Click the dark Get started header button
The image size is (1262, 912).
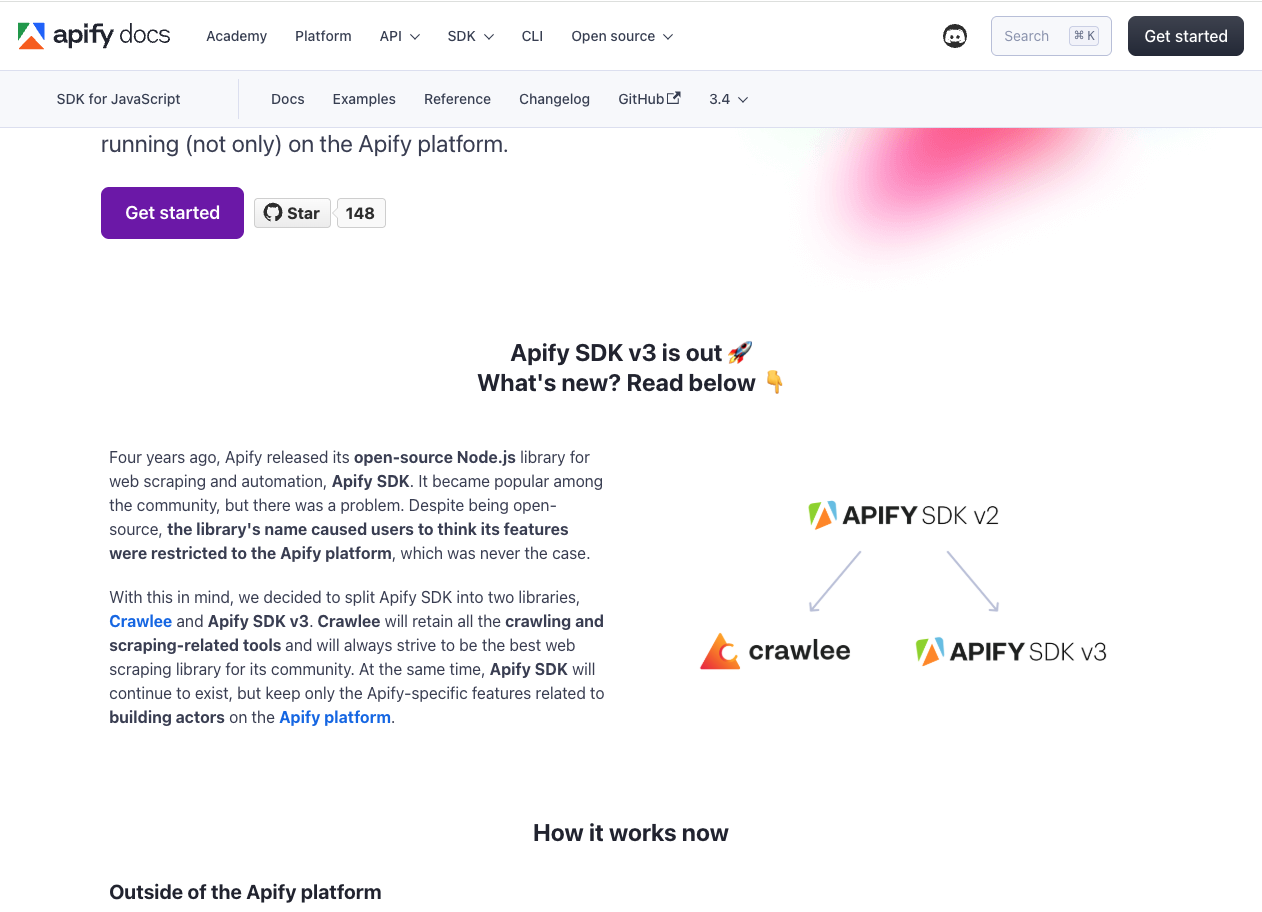point(1186,36)
